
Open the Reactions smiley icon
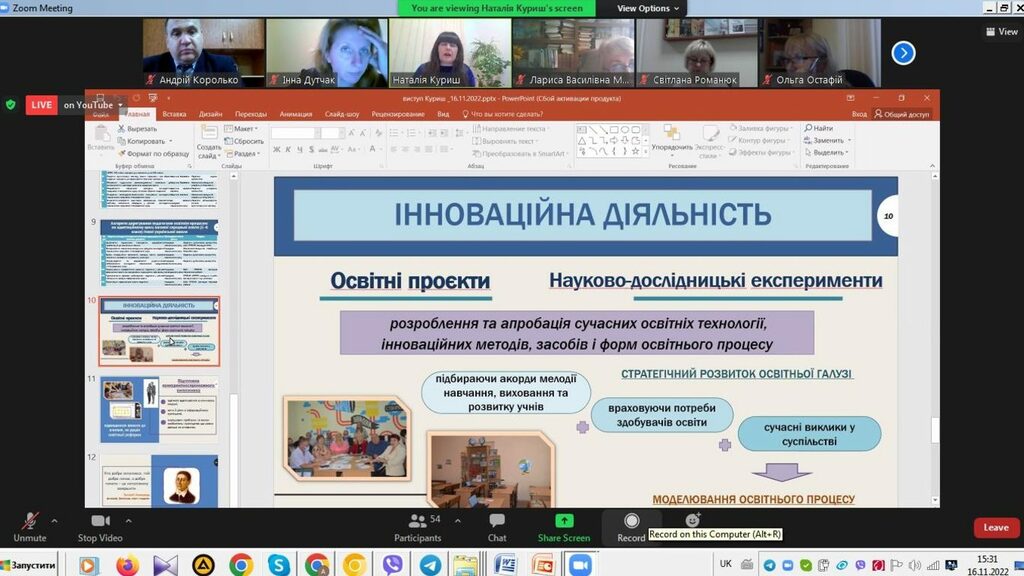(692, 521)
